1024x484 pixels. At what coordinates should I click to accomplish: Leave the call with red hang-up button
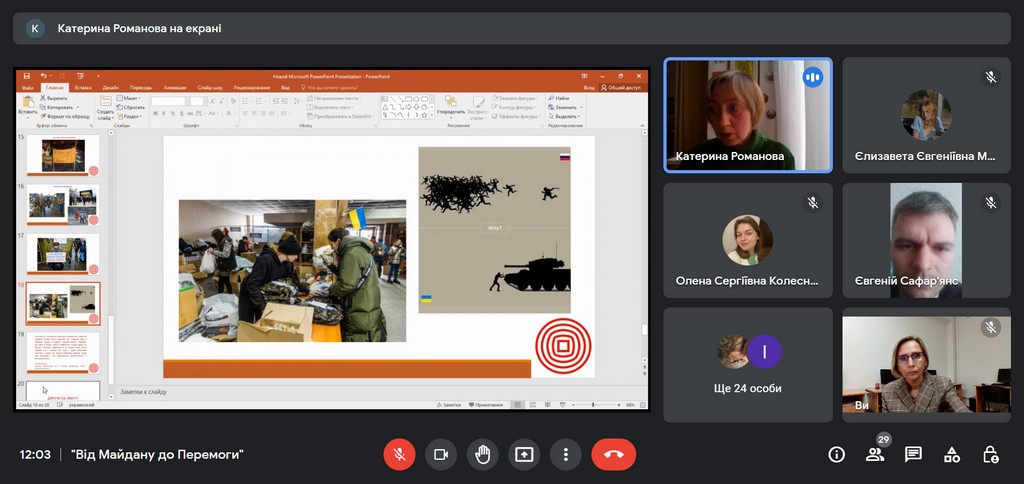[613, 454]
